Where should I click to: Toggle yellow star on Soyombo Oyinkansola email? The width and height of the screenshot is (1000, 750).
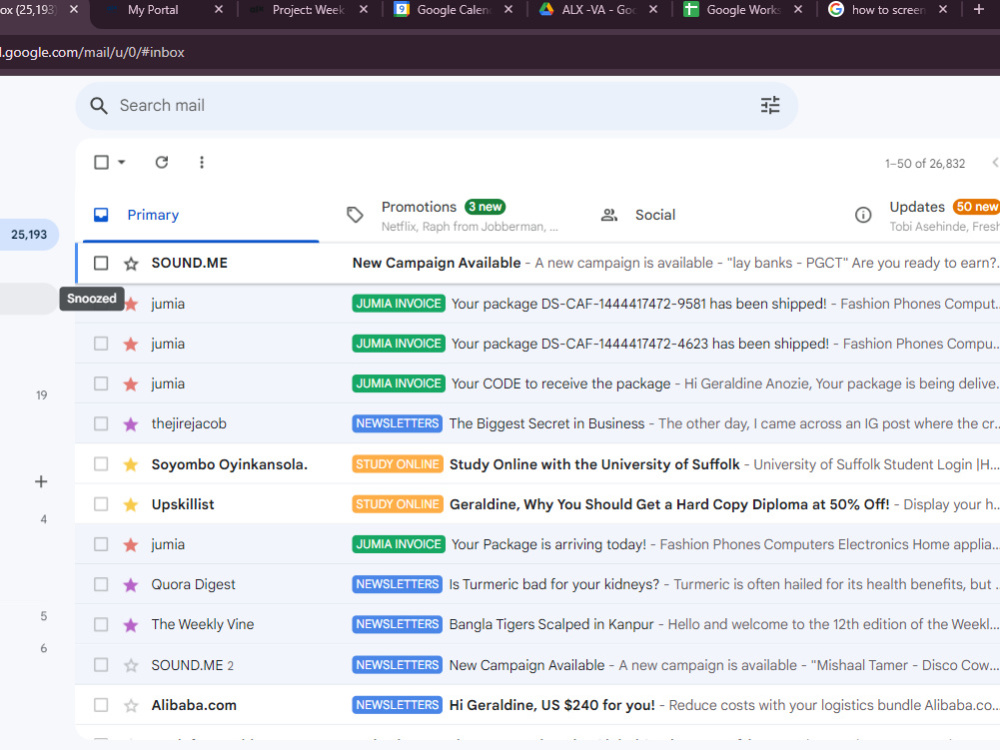point(131,464)
